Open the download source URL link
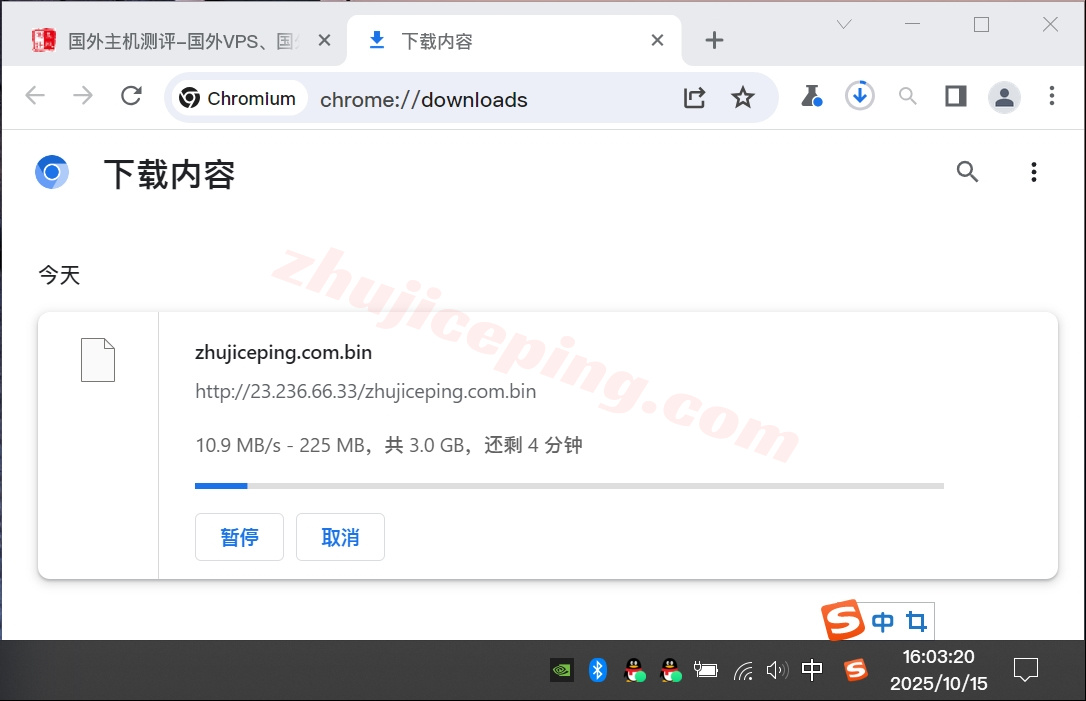This screenshot has height=701, width=1086. point(366,391)
